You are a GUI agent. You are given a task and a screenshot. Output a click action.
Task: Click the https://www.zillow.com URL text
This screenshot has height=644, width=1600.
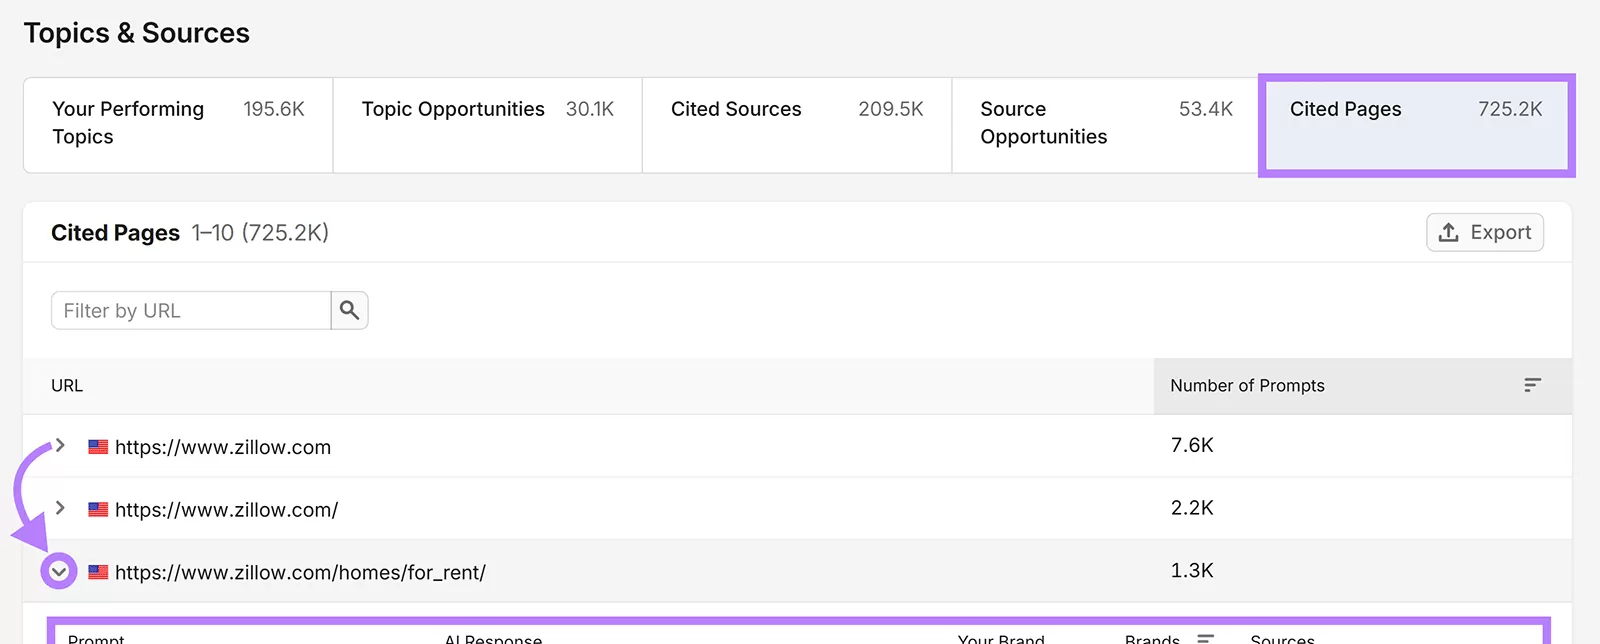(223, 447)
